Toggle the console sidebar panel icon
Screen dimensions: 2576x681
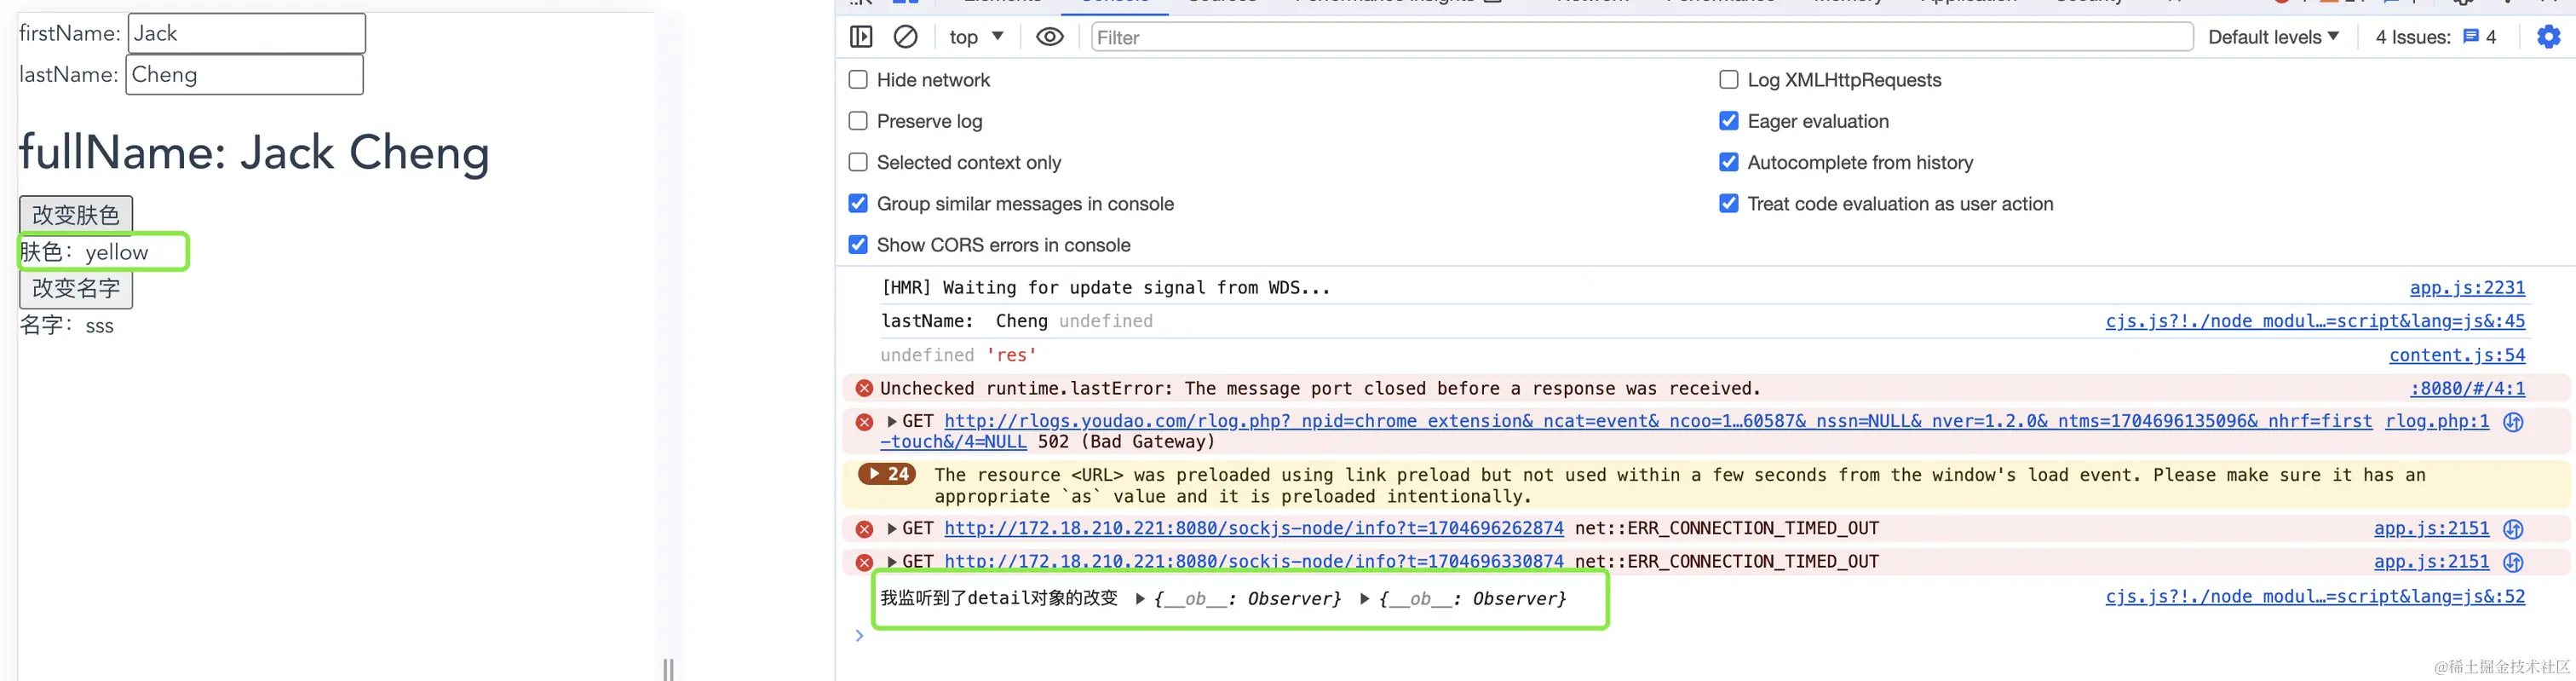[x=860, y=37]
